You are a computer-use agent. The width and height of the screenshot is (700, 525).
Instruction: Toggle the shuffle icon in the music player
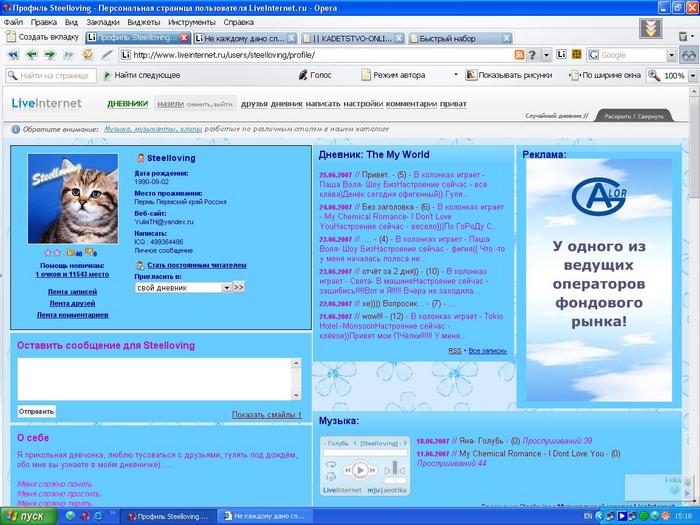[x=330, y=476]
